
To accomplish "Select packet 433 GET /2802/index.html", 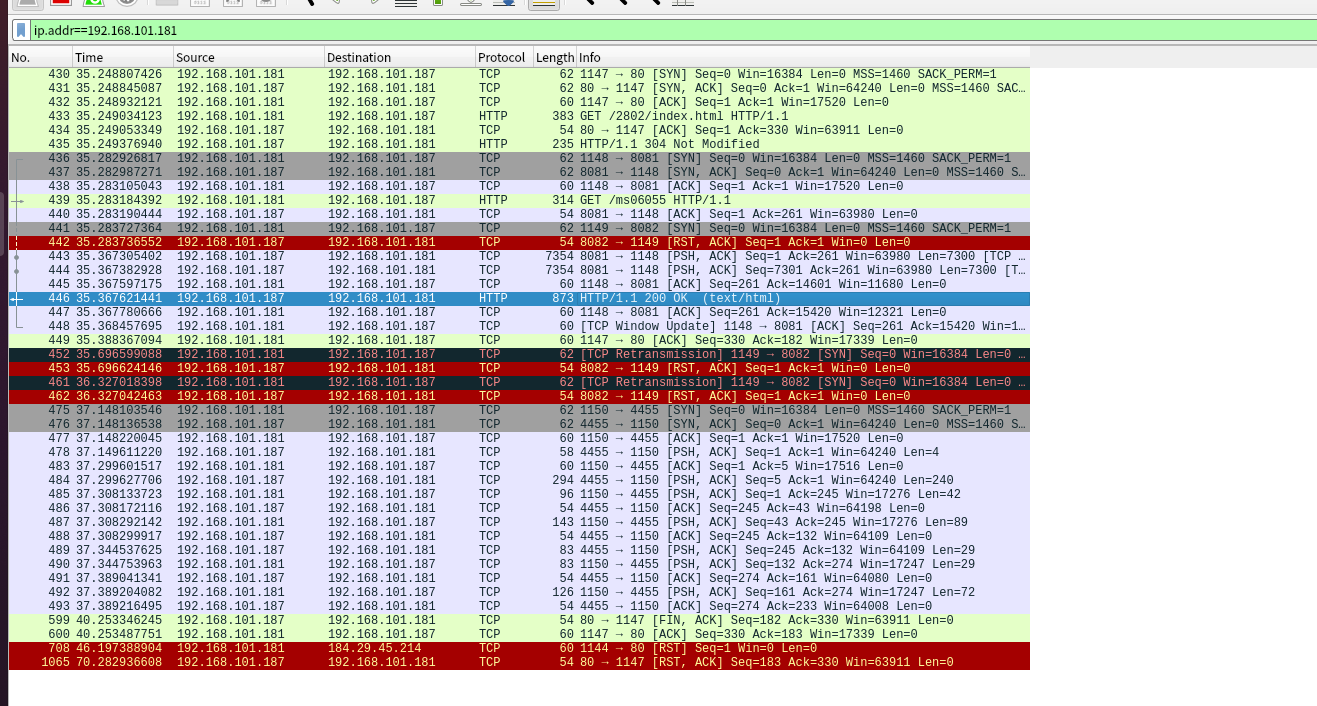I will (x=519, y=116).
